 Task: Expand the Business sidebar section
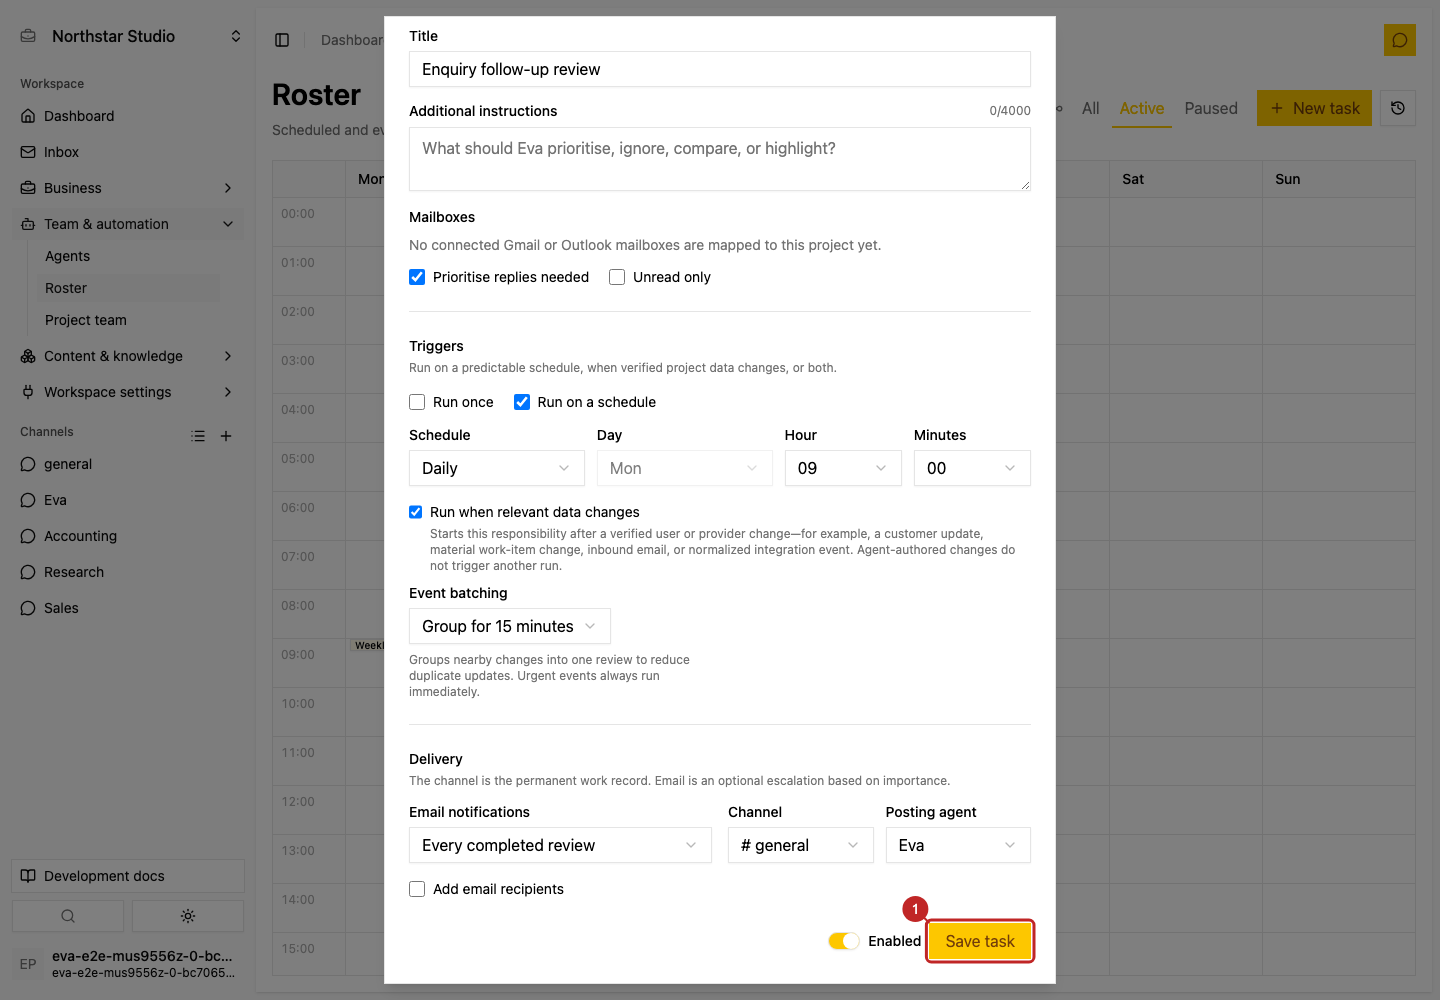coord(228,188)
